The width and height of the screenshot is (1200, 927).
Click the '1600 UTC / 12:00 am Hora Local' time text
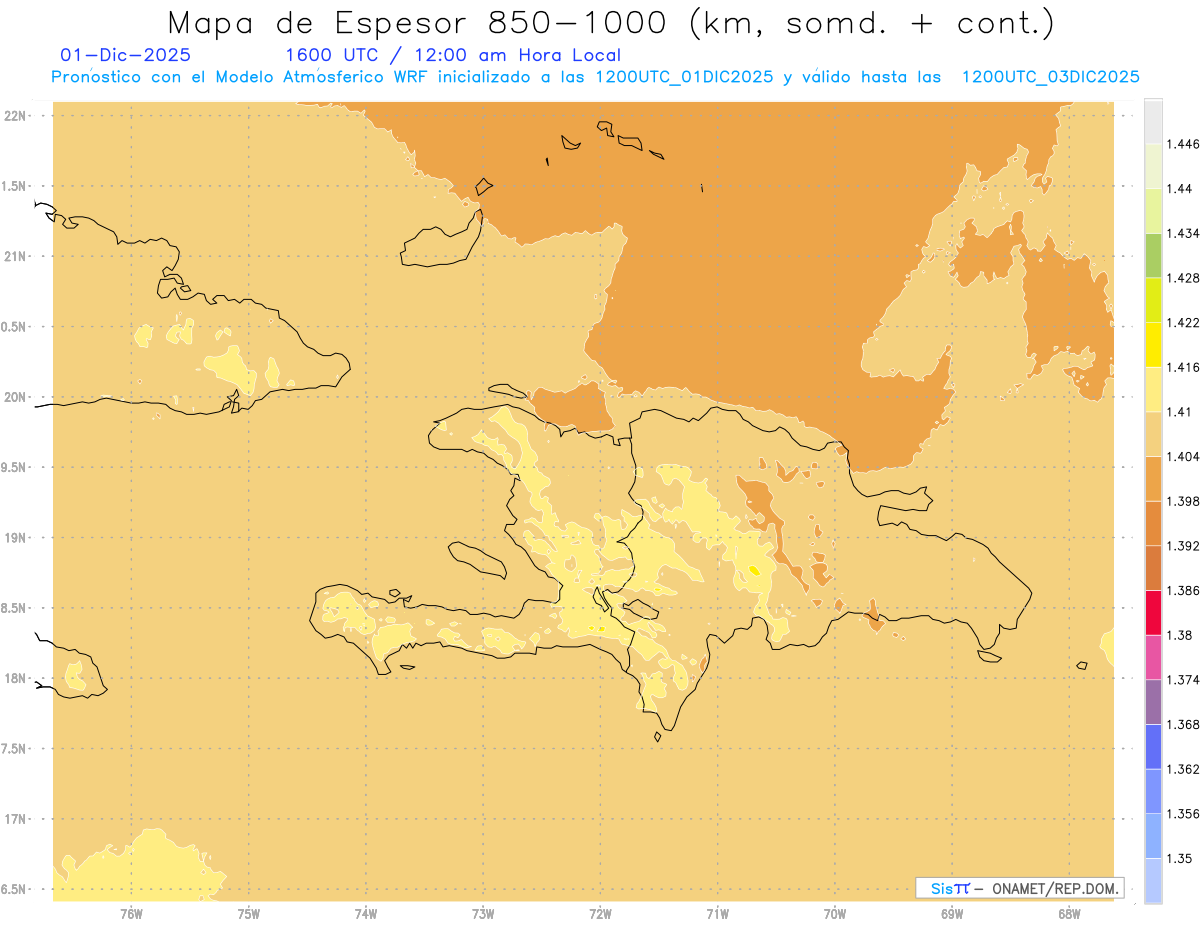pyautogui.click(x=453, y=56)
